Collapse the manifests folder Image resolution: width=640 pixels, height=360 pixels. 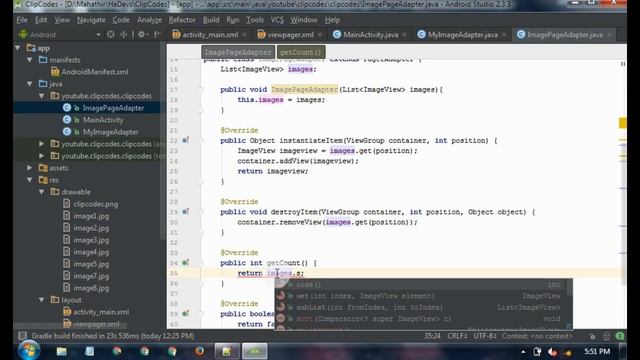(x=30, y=60)
